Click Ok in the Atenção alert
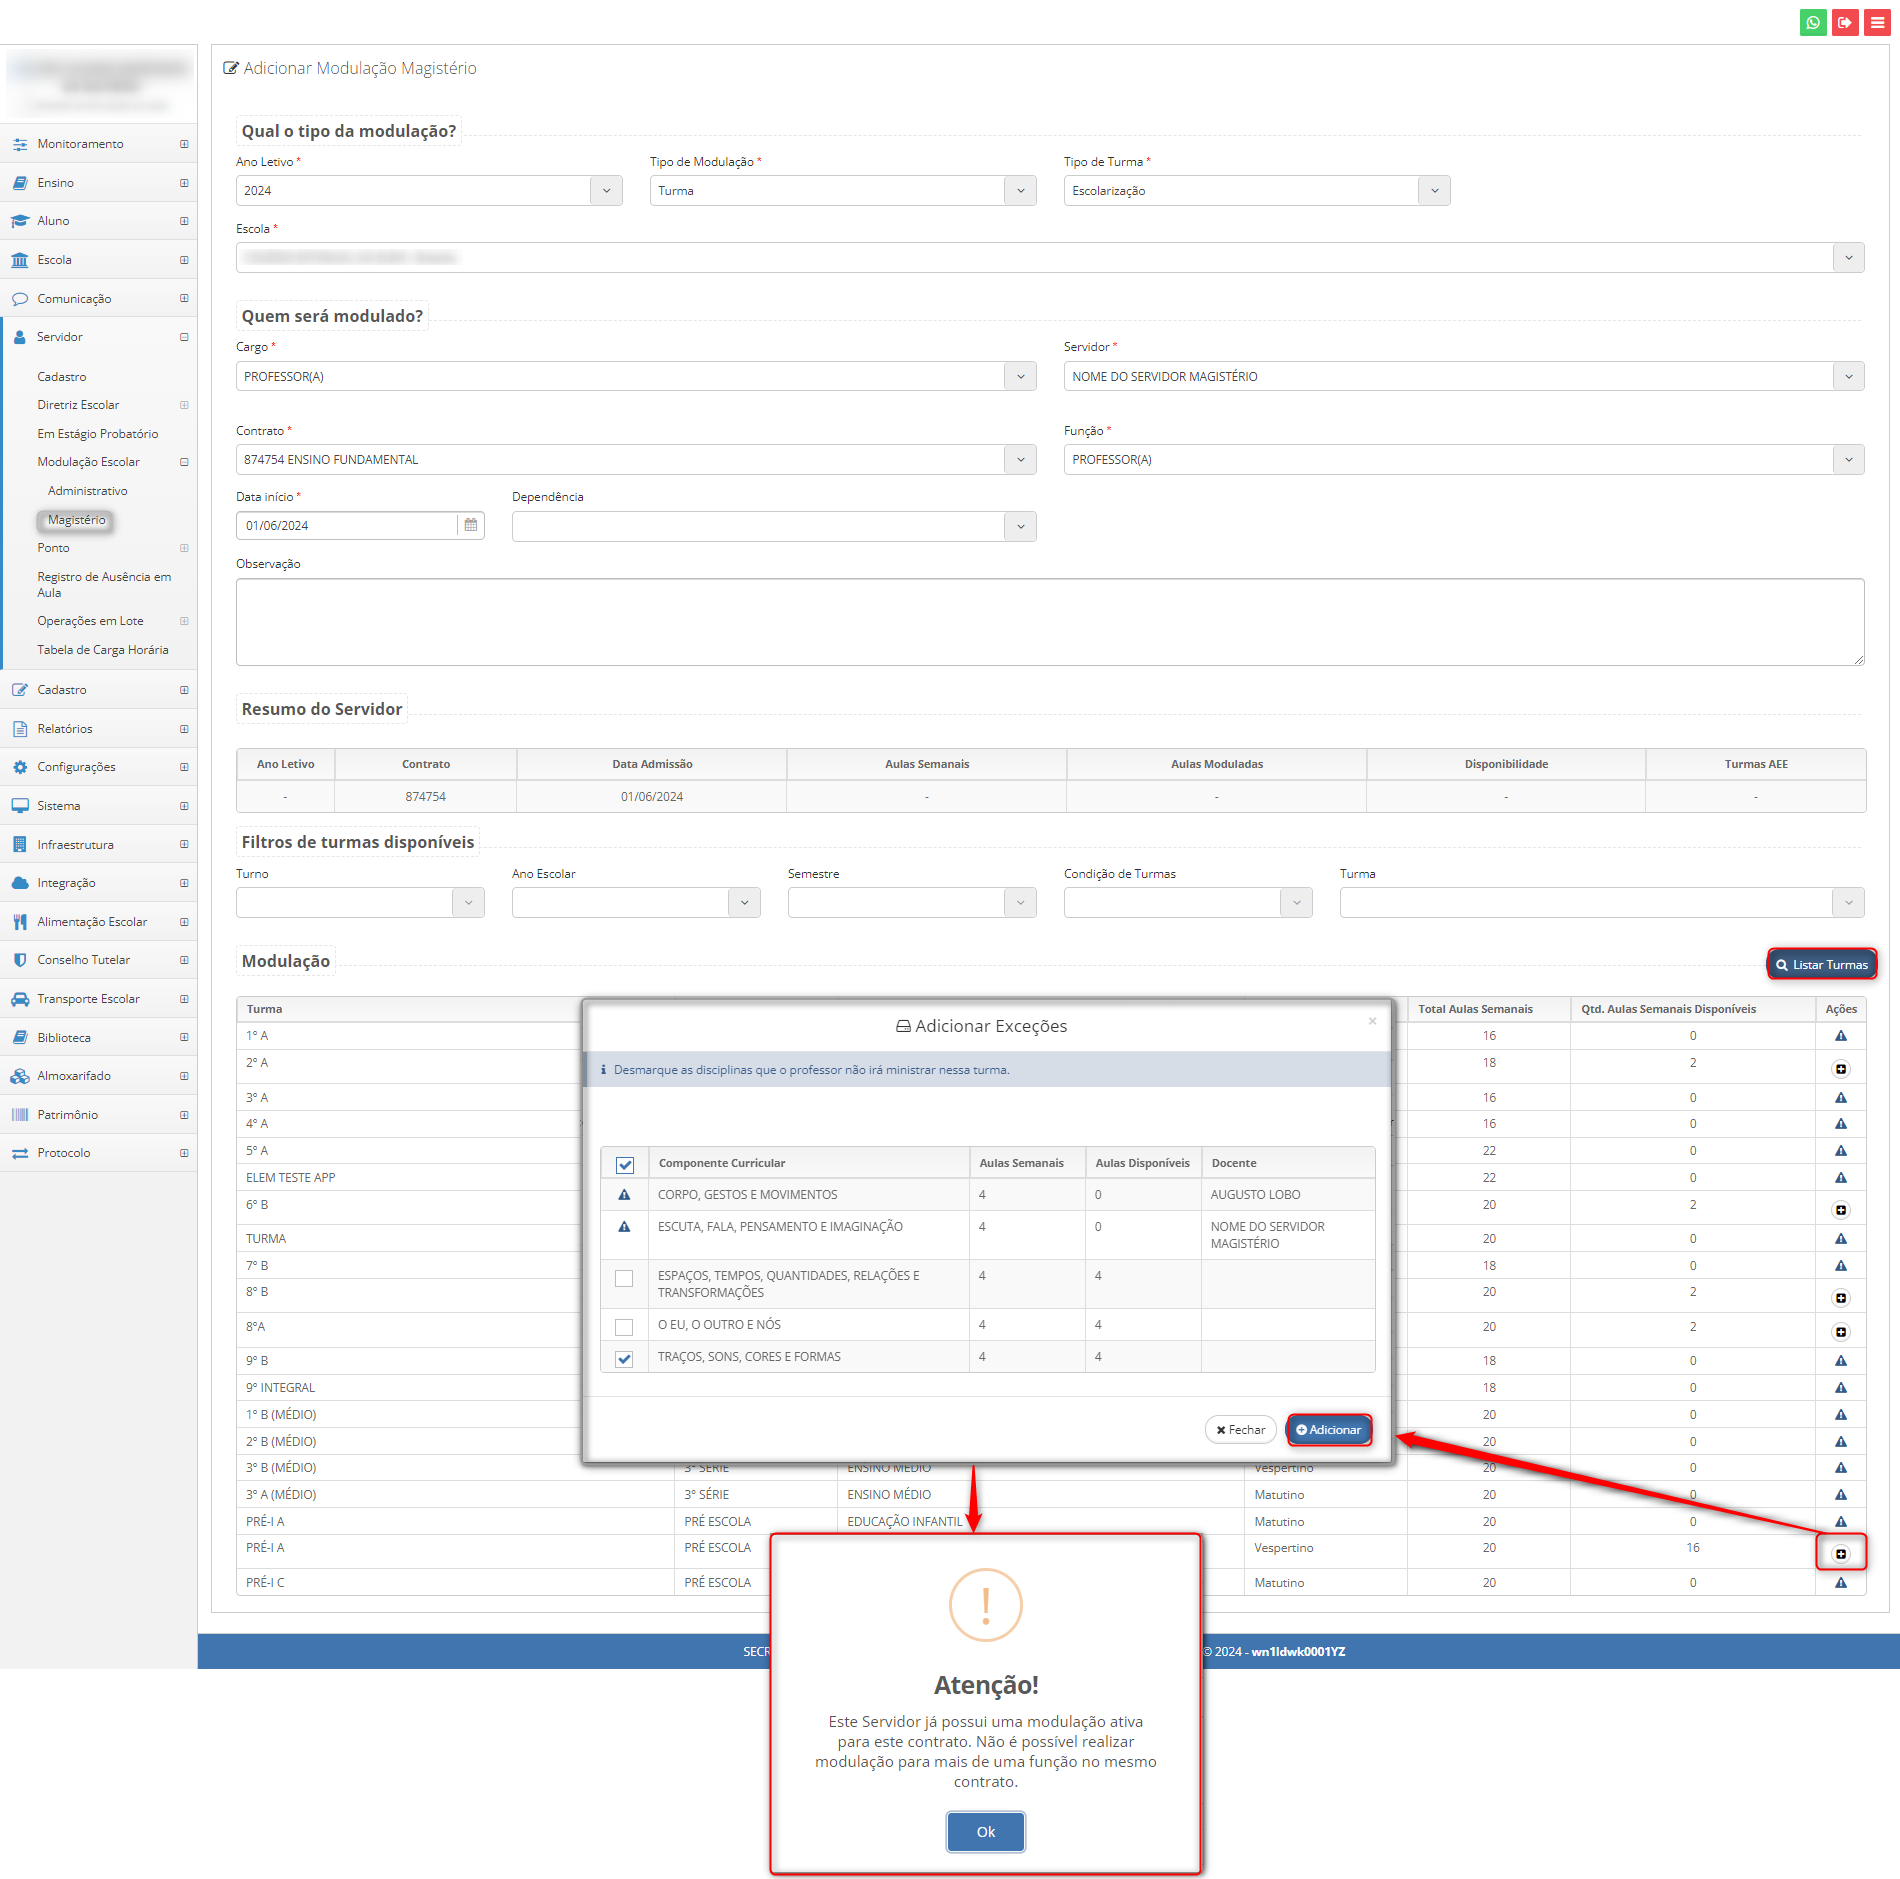This screenshot has height=1879, width=1900. 986,1832
